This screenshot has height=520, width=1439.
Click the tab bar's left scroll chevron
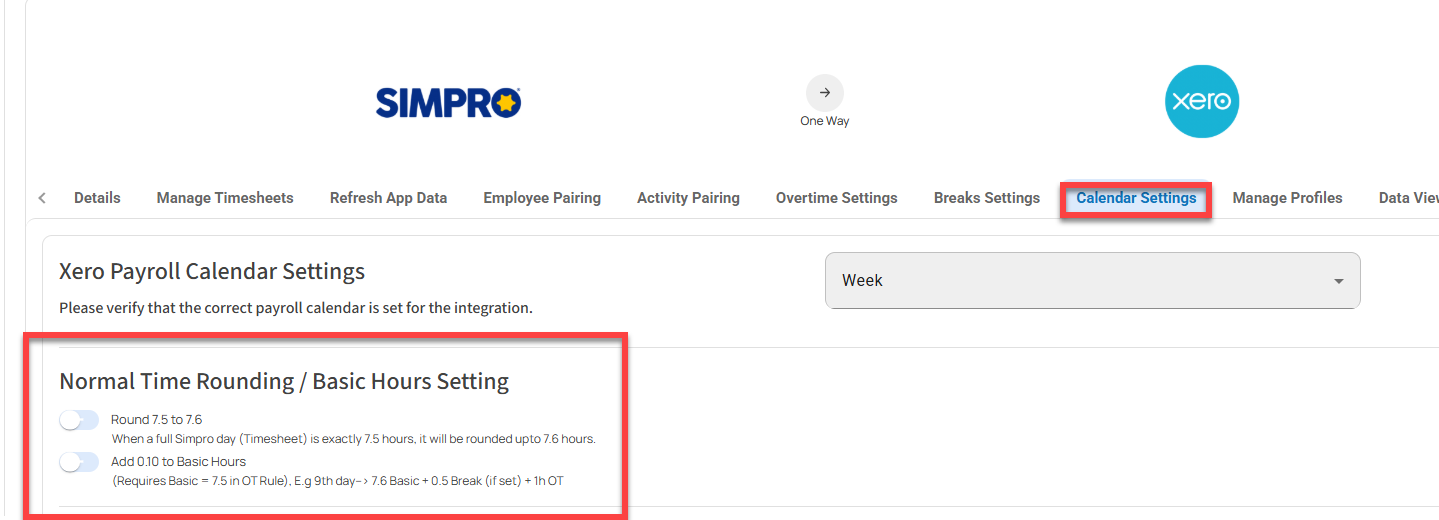pyautogui.click(x=42, y=198)
